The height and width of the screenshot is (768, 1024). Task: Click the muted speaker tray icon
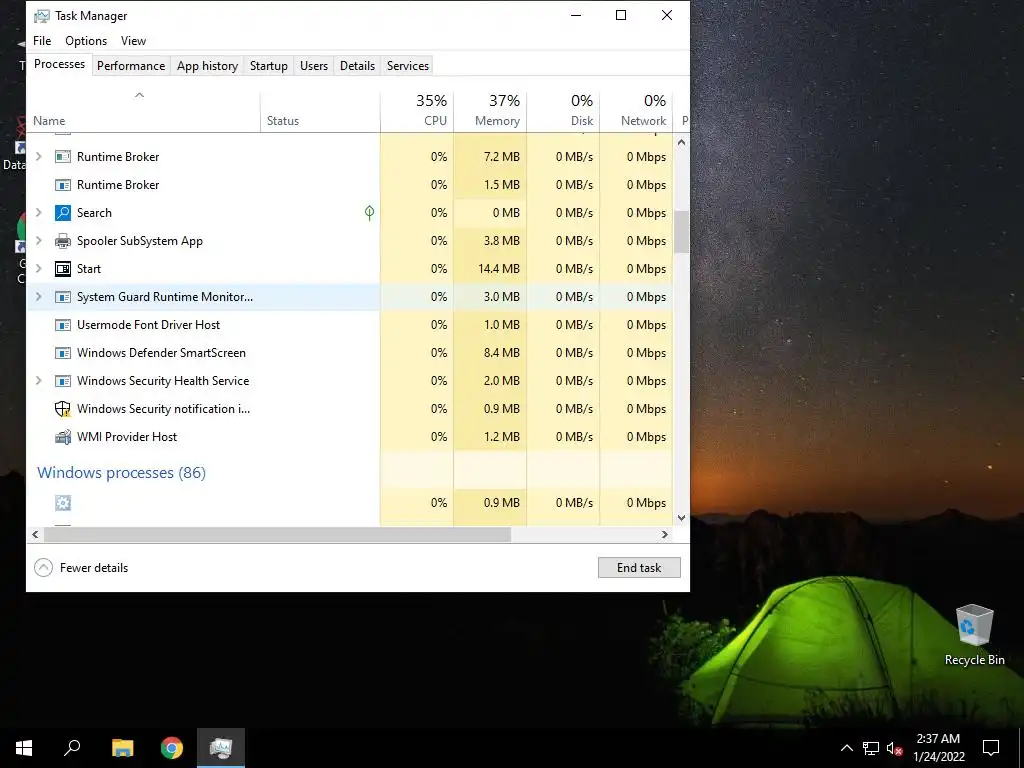pos(894,748)
